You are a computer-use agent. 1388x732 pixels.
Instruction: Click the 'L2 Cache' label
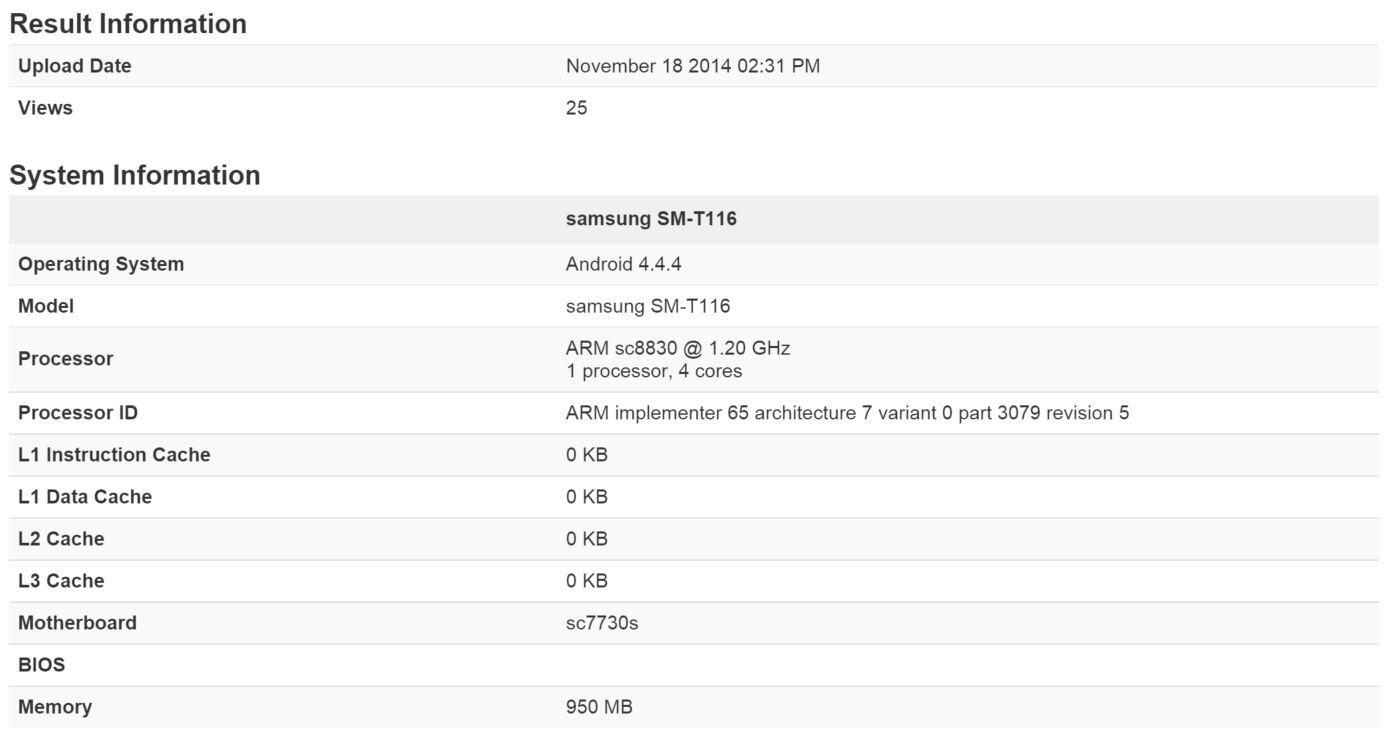click(61, 539)
